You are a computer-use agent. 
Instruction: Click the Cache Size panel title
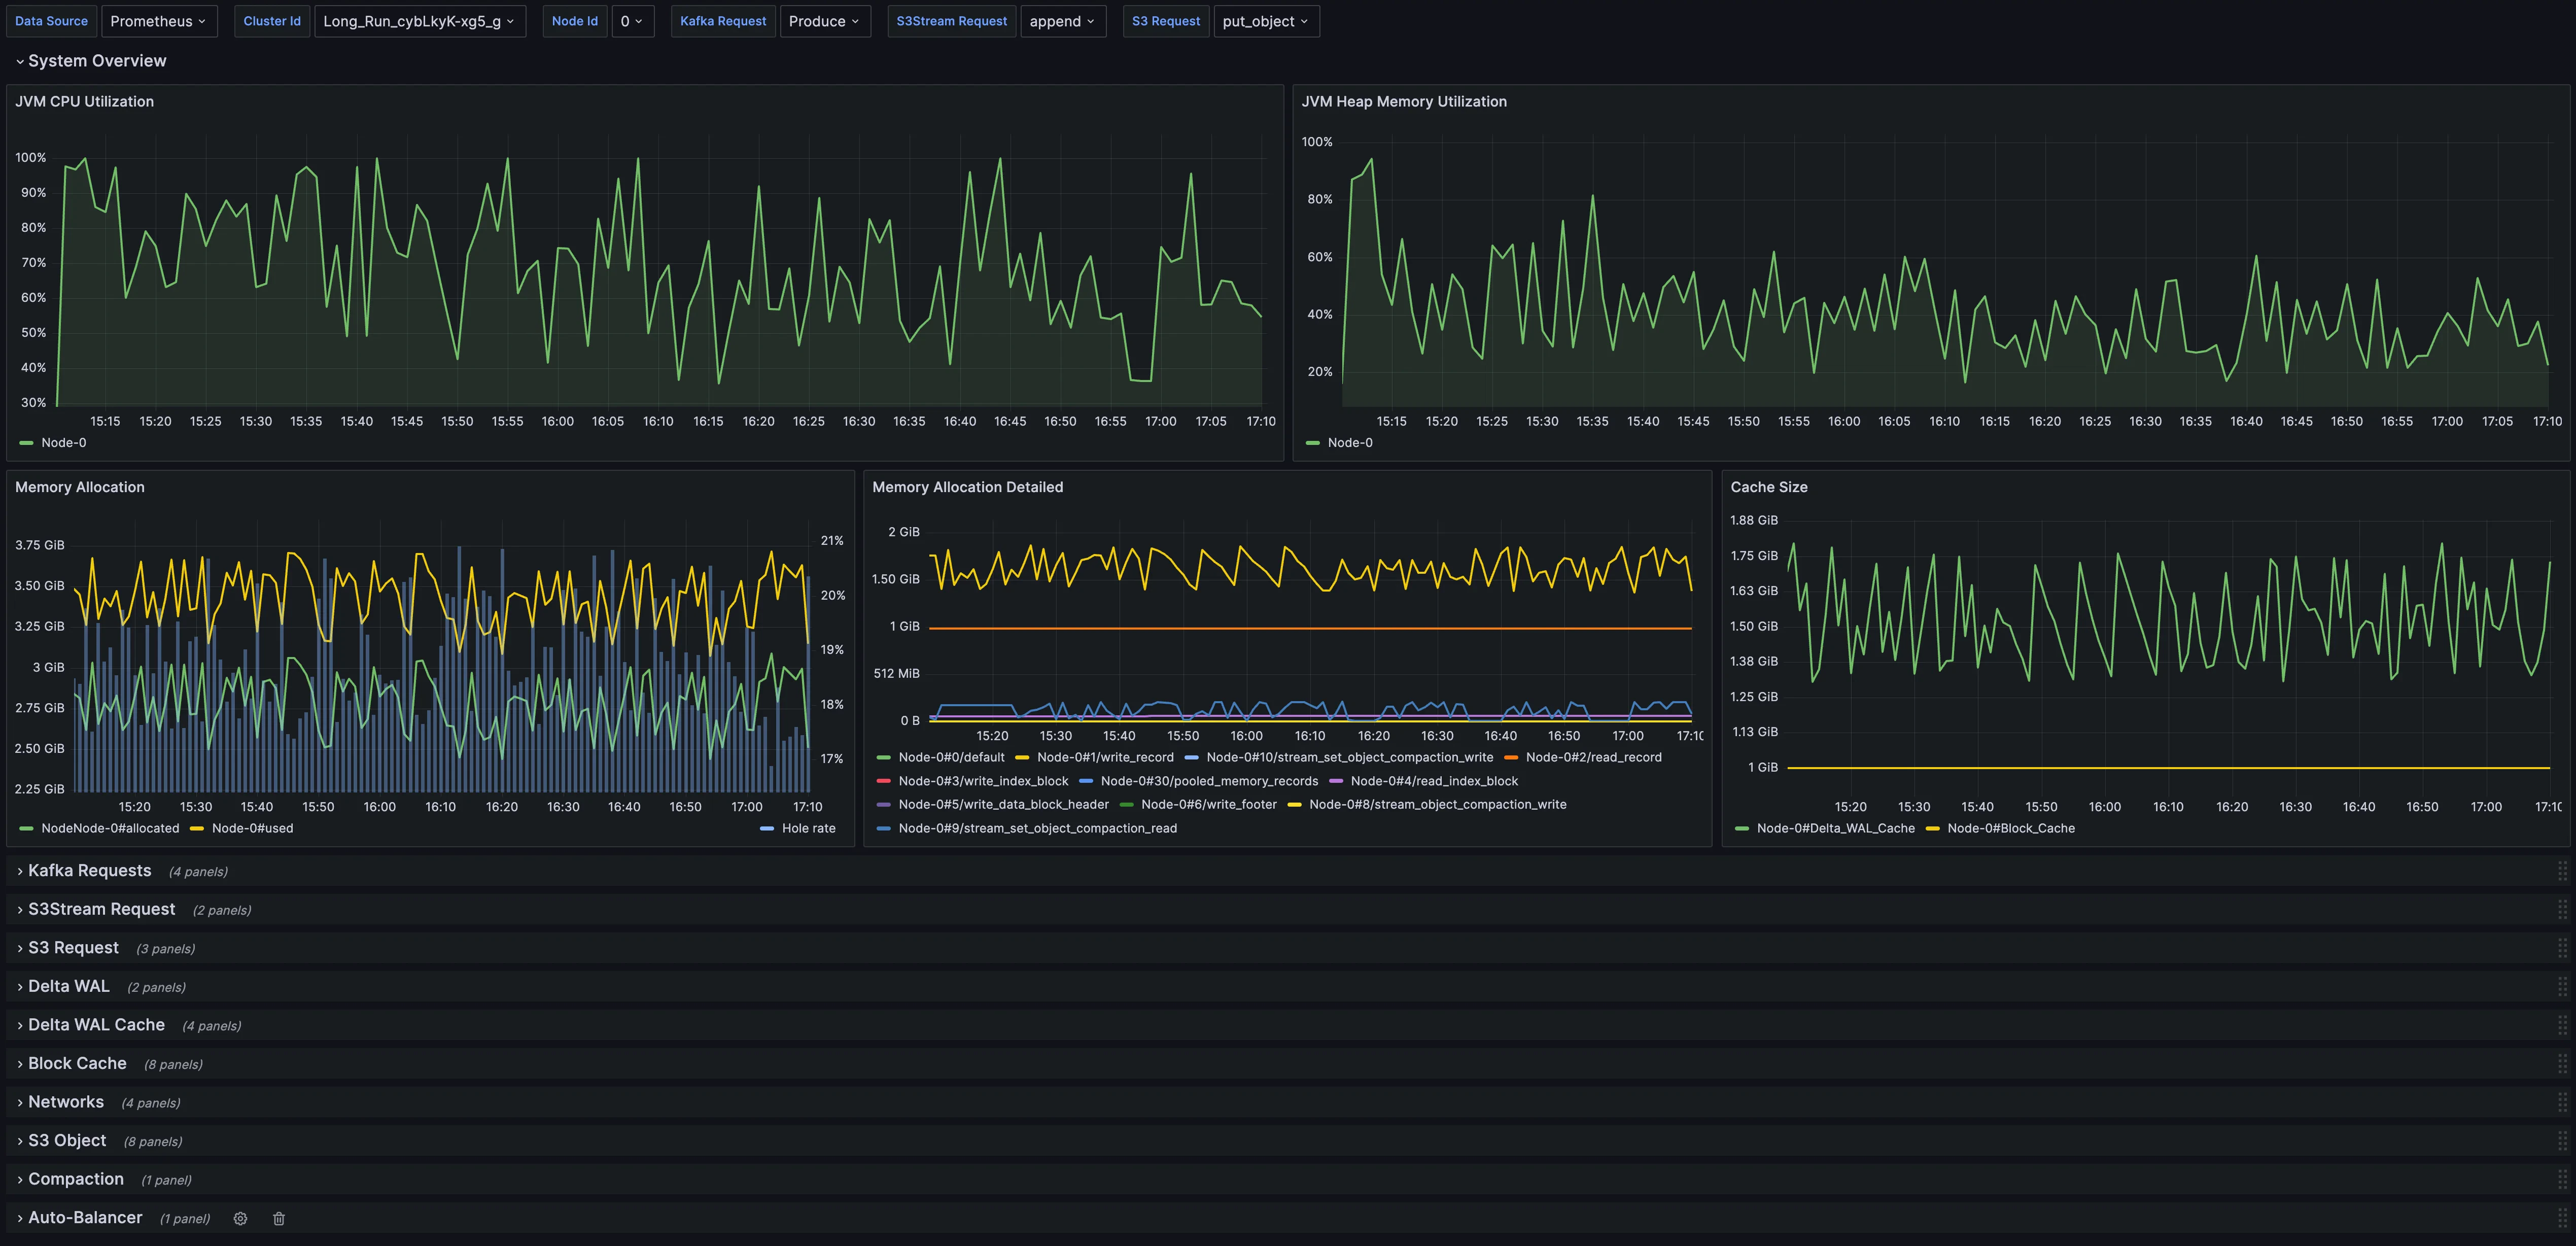[x=1768, y=487]
